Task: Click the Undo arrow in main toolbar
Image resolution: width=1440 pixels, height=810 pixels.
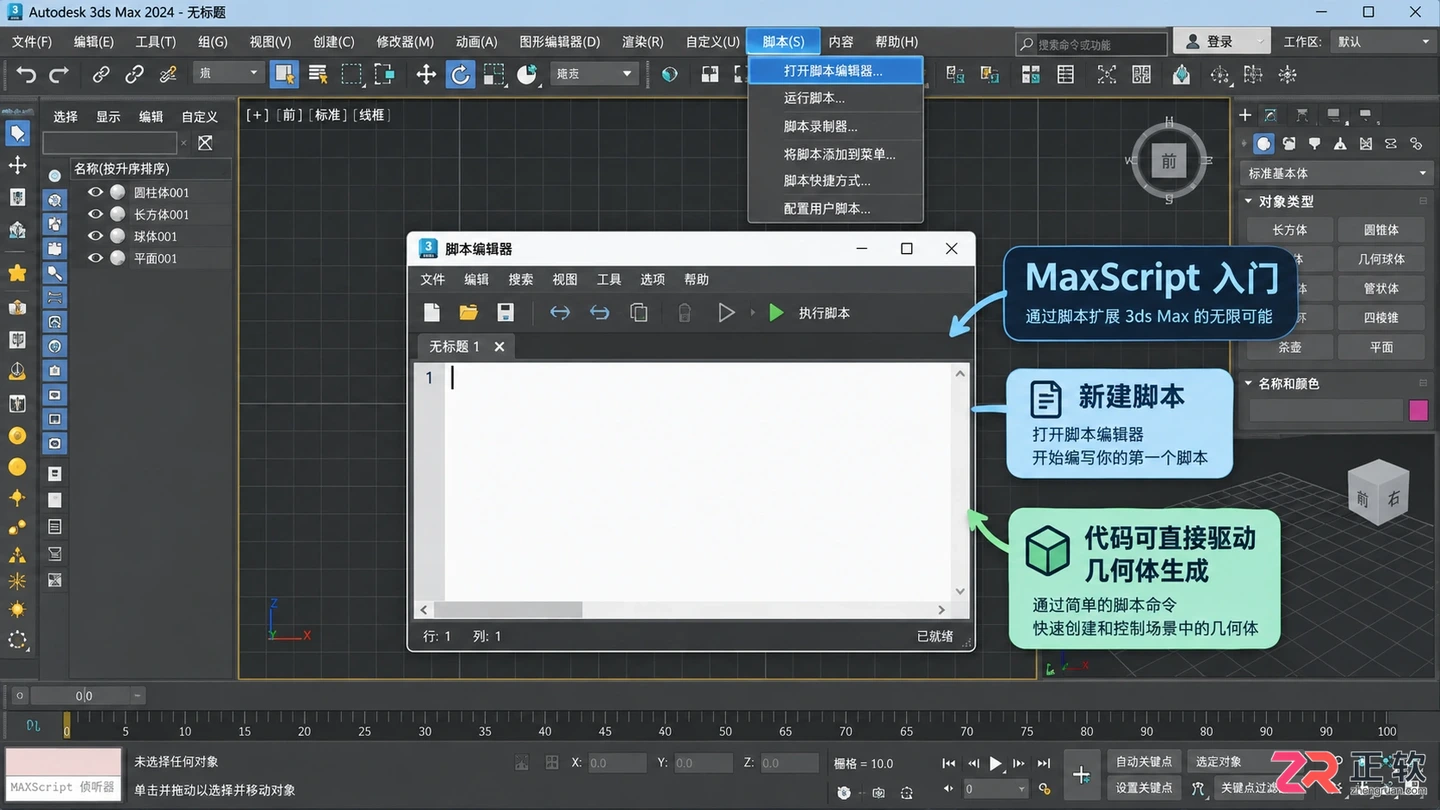Action: (x=26, y=74)
